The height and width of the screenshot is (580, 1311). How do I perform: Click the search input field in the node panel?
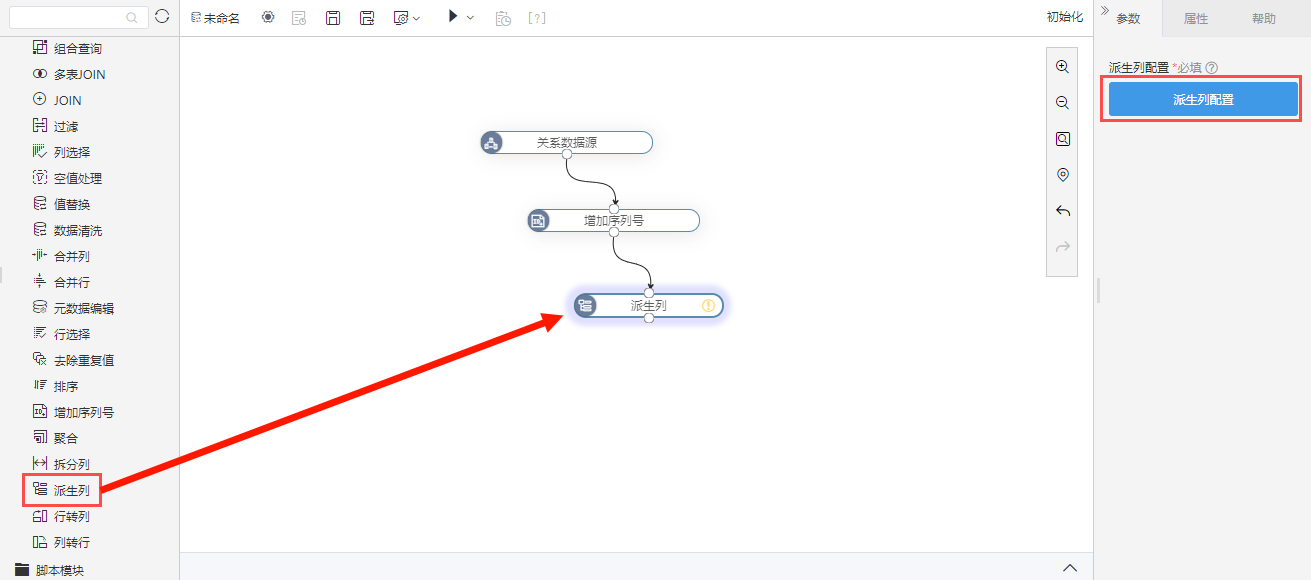pyautogui.click(x=78, y=17)
